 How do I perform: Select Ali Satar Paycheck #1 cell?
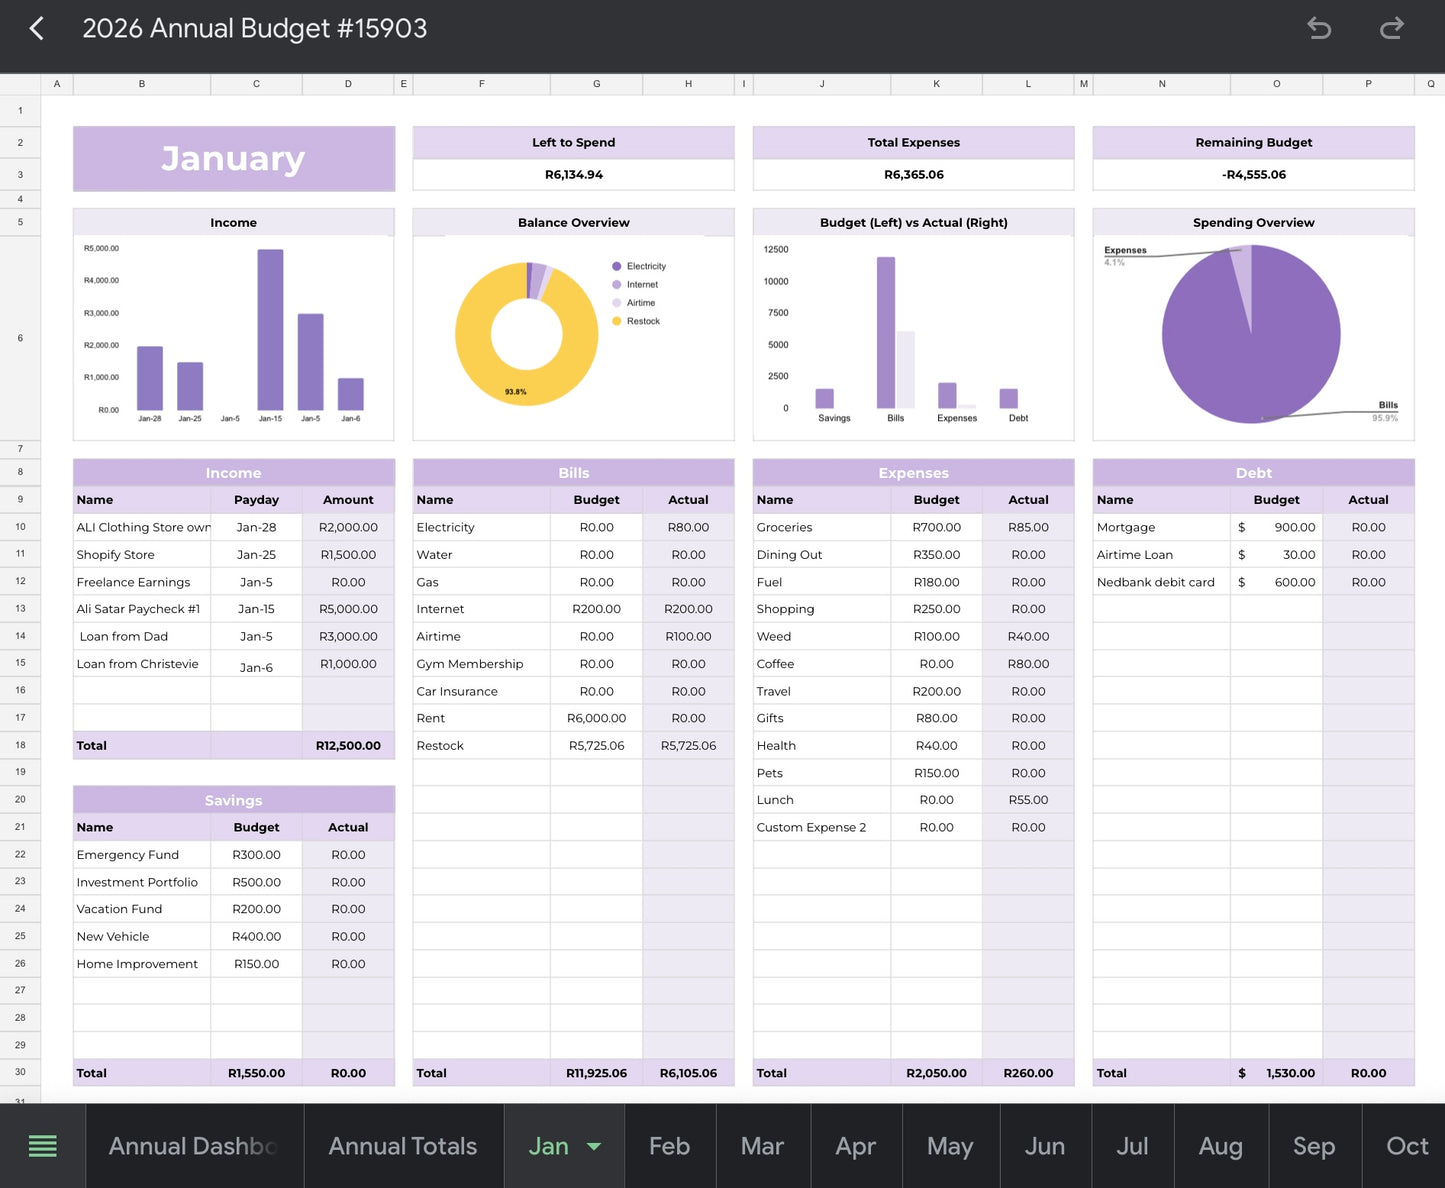point(142,609)
